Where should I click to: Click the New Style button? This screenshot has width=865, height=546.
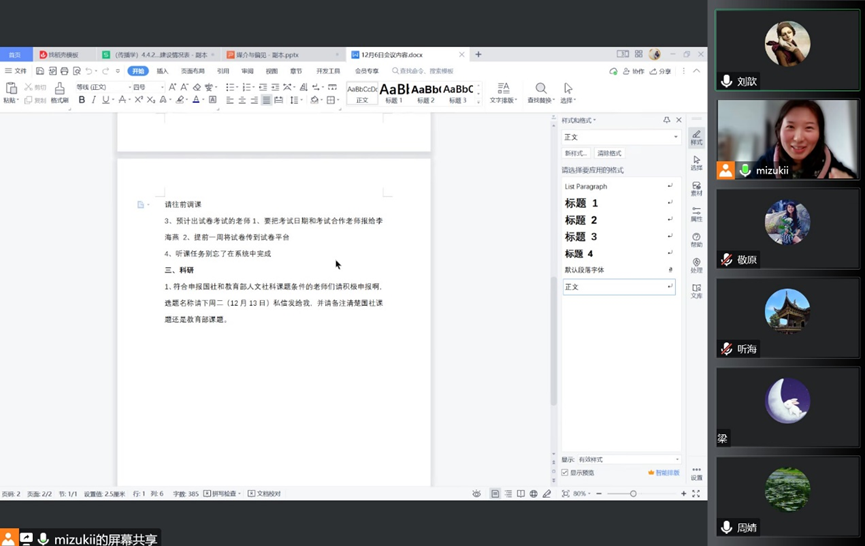click(576, 153)
